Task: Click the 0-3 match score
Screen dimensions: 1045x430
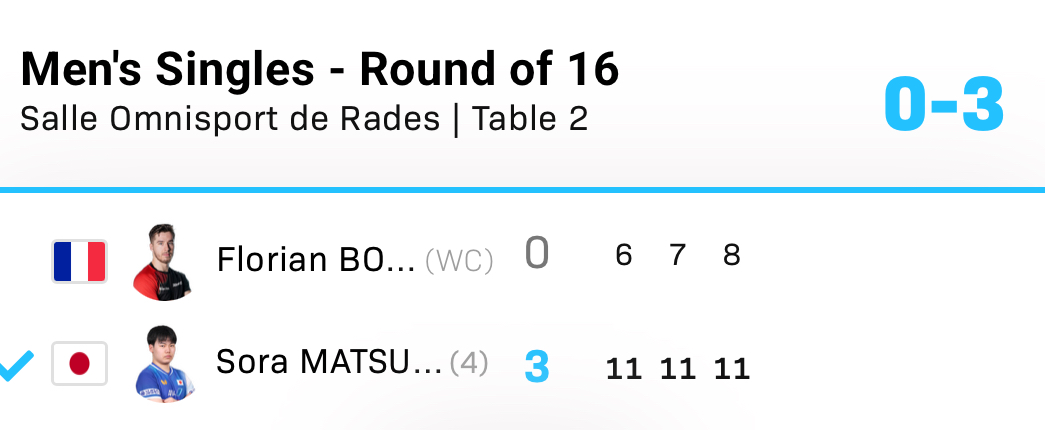Action: tap(944, 104)
